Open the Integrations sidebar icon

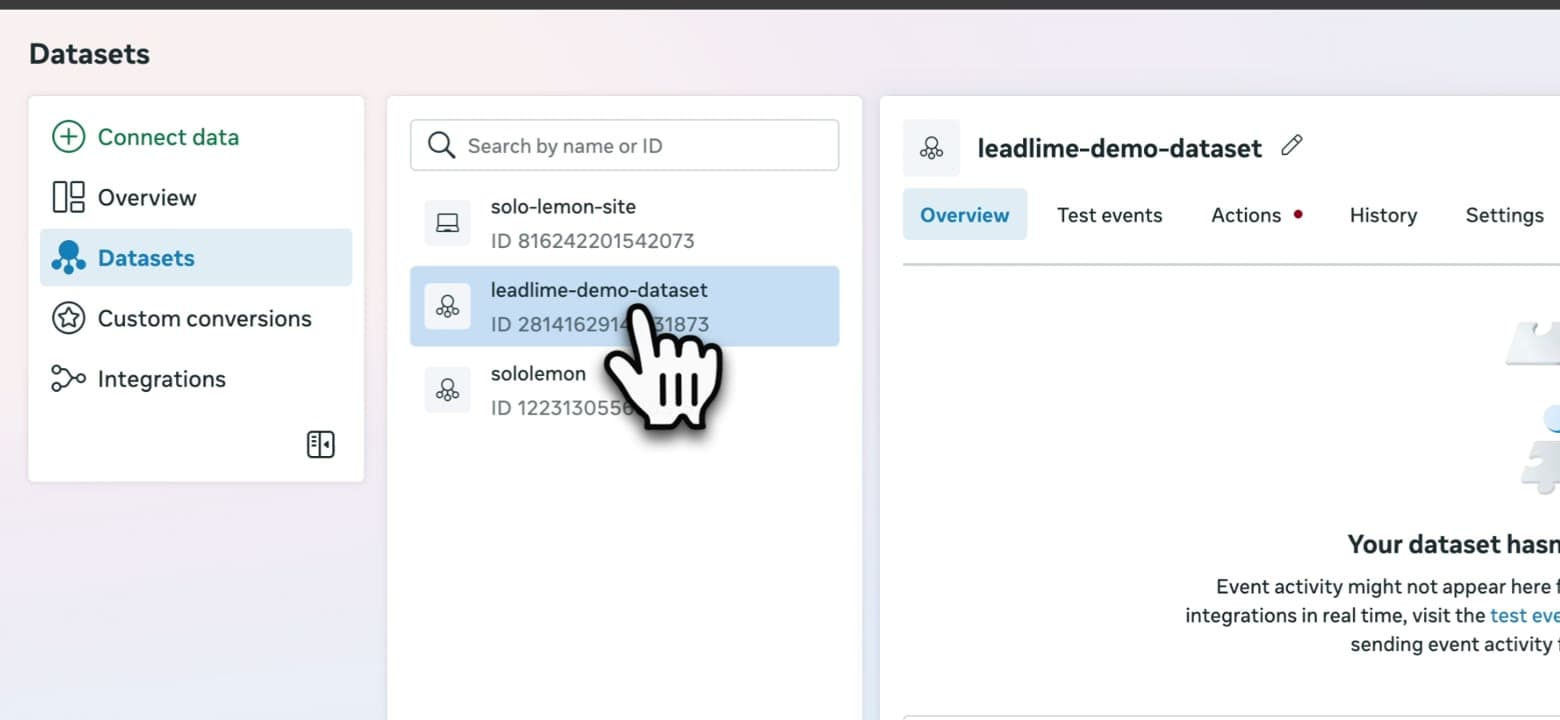tap(68, 379)
